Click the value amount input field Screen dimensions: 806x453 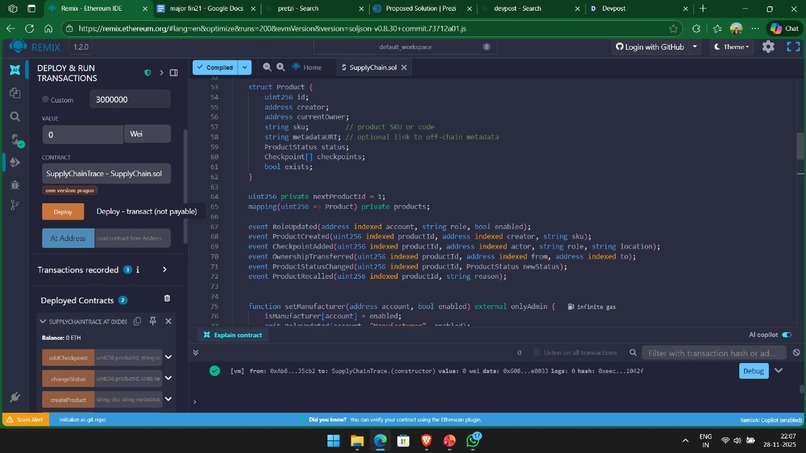(x=82, y=135)
